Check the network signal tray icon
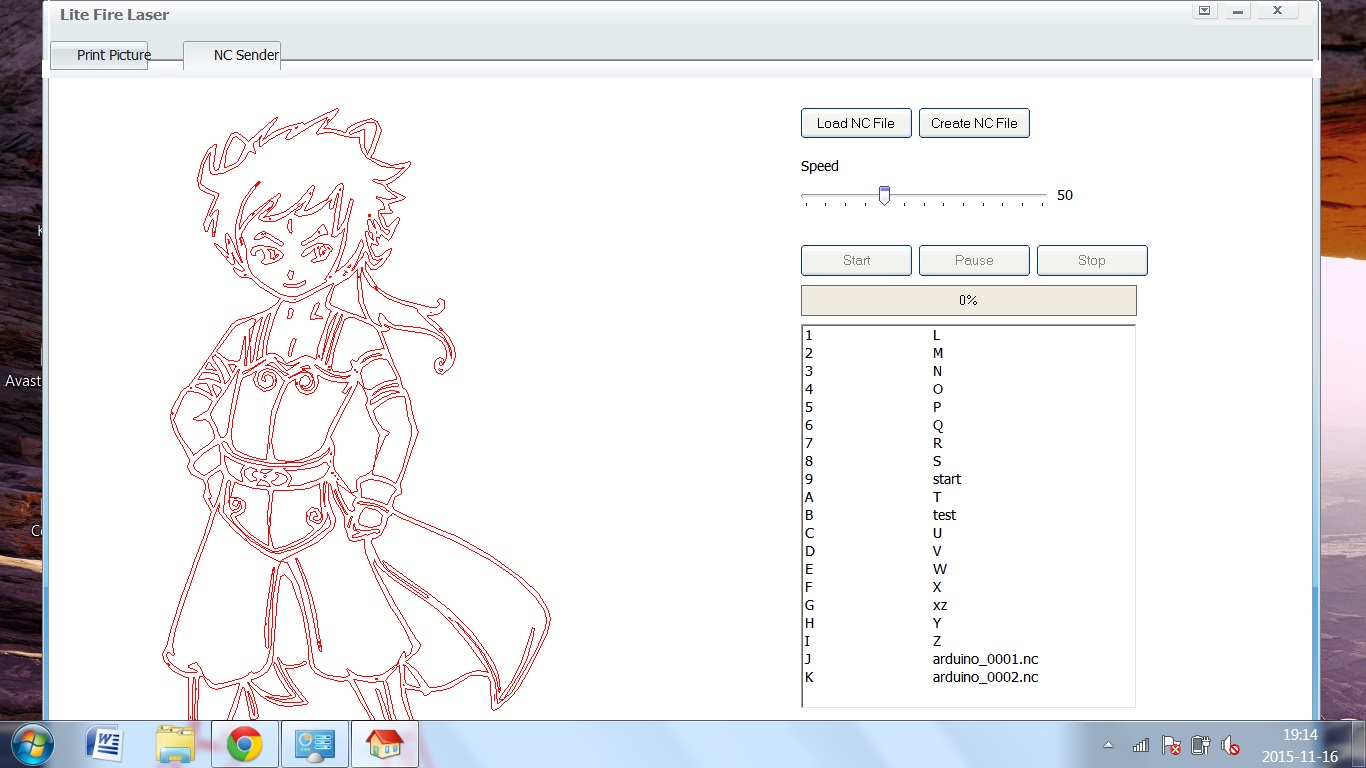1366x768 pixels. point(1140,745)
